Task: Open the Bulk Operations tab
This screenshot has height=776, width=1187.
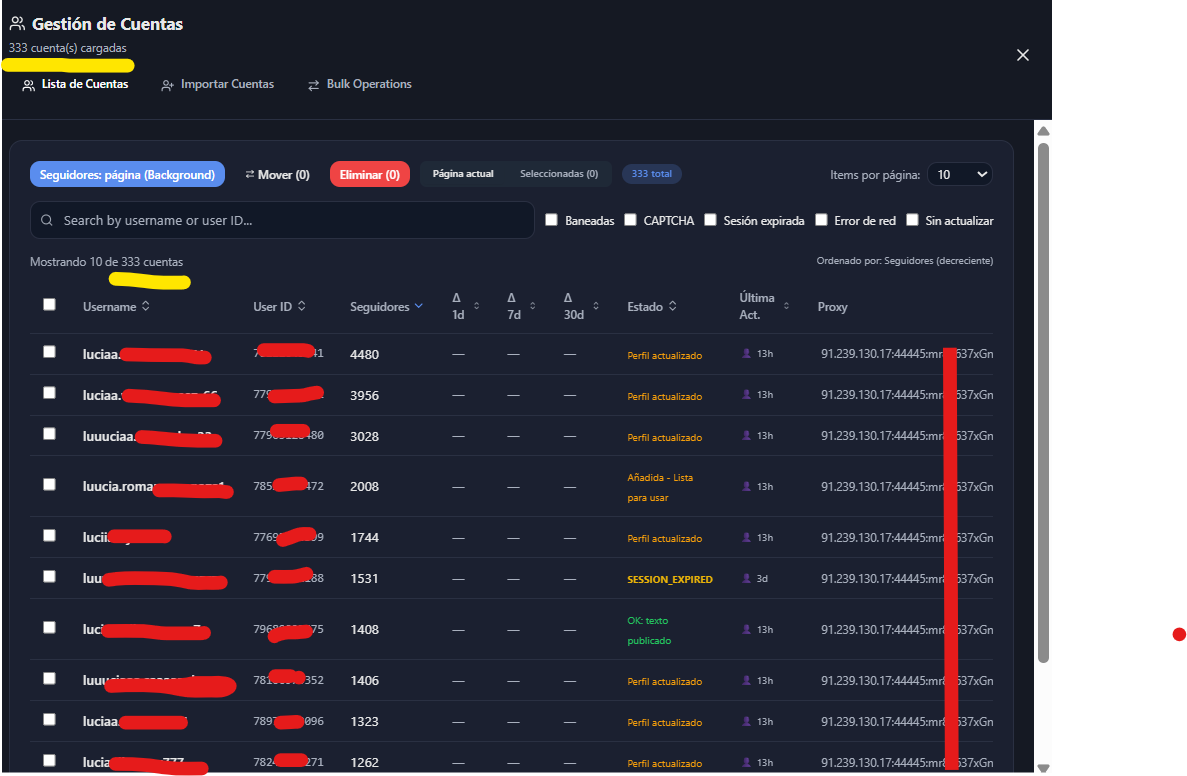Action: point(360,84)
